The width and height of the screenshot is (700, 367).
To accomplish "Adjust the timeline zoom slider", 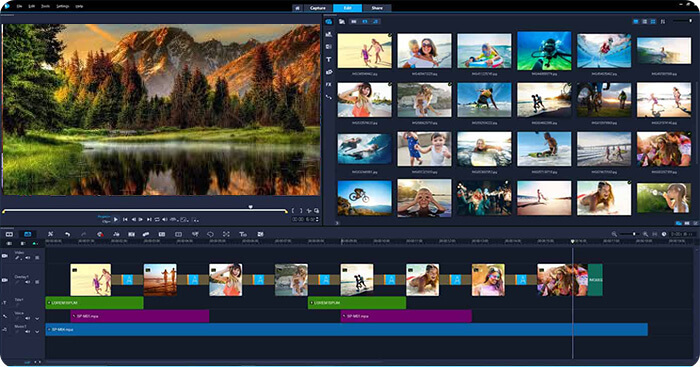I will point(629,234).
